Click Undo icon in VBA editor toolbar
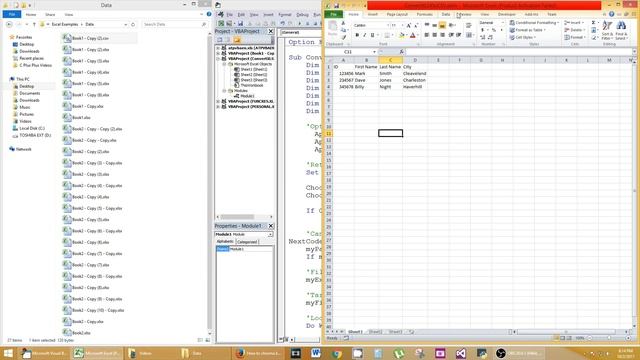The width and height of the screenshot is (640, 360). [x=282, y=24]
